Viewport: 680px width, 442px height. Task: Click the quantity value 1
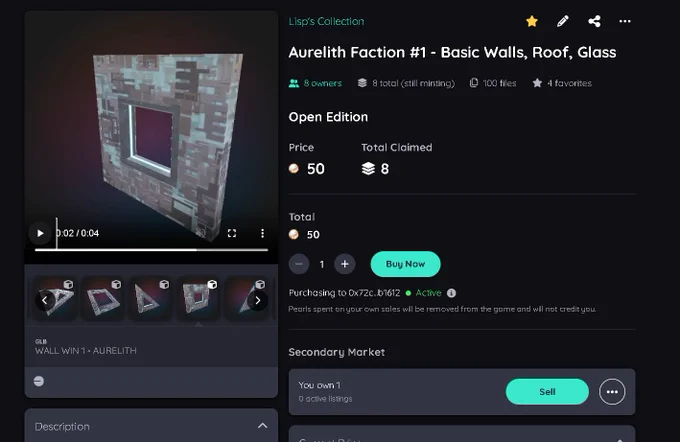point(322,264)
